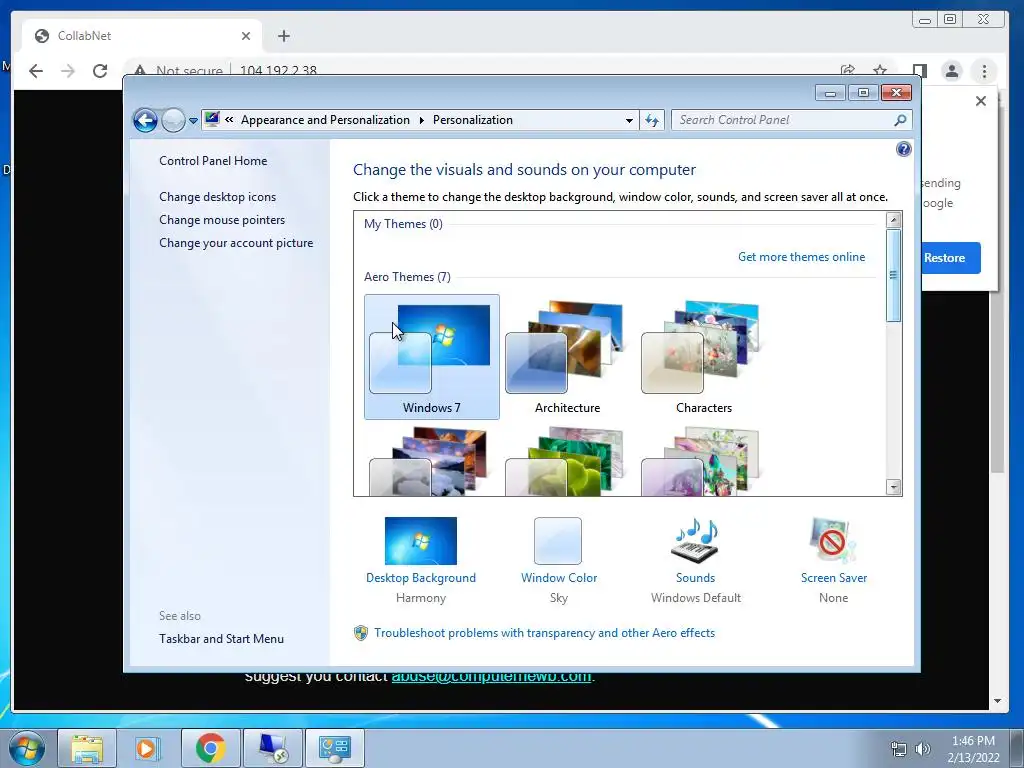Open Desktop Background settings icon
The width and height of the screenshot is (1024, 768).
point(421,541)
